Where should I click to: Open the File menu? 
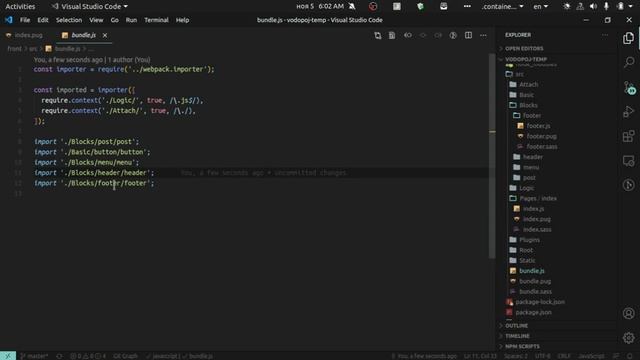[x=25, y=20]
